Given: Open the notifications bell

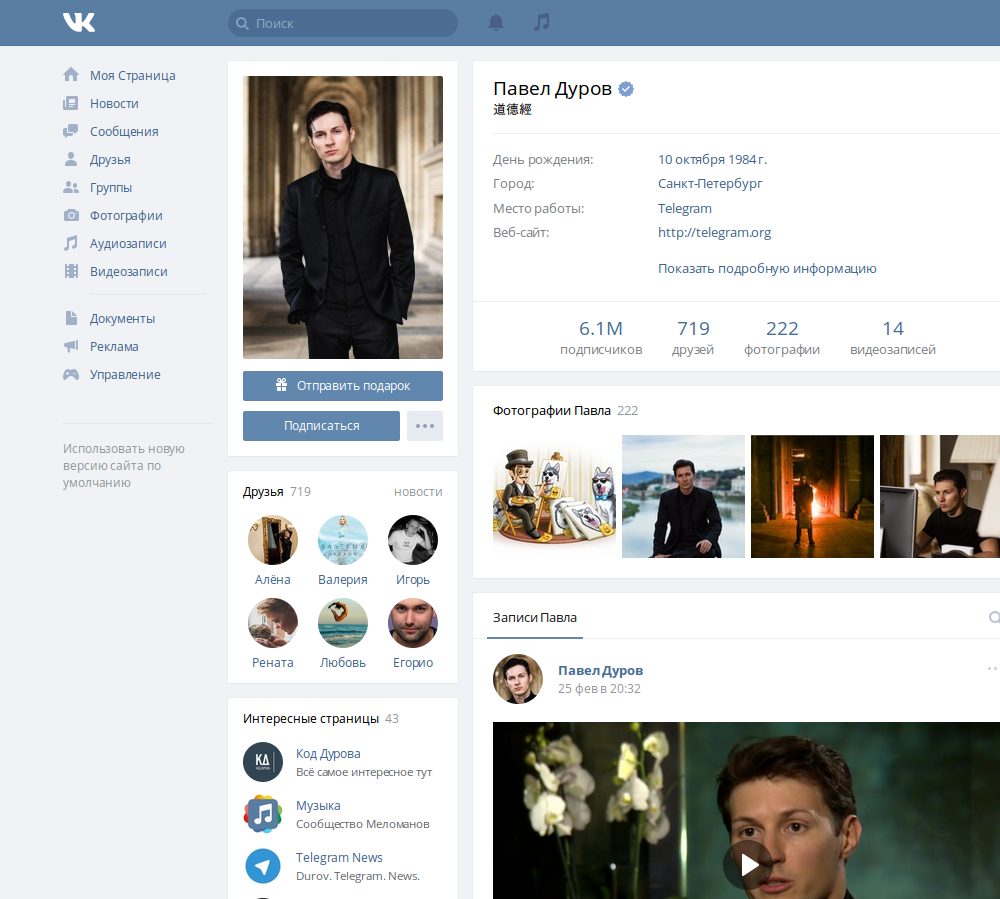Looking at the screenshot, I should pyautogui.click(x=496, y=23).
